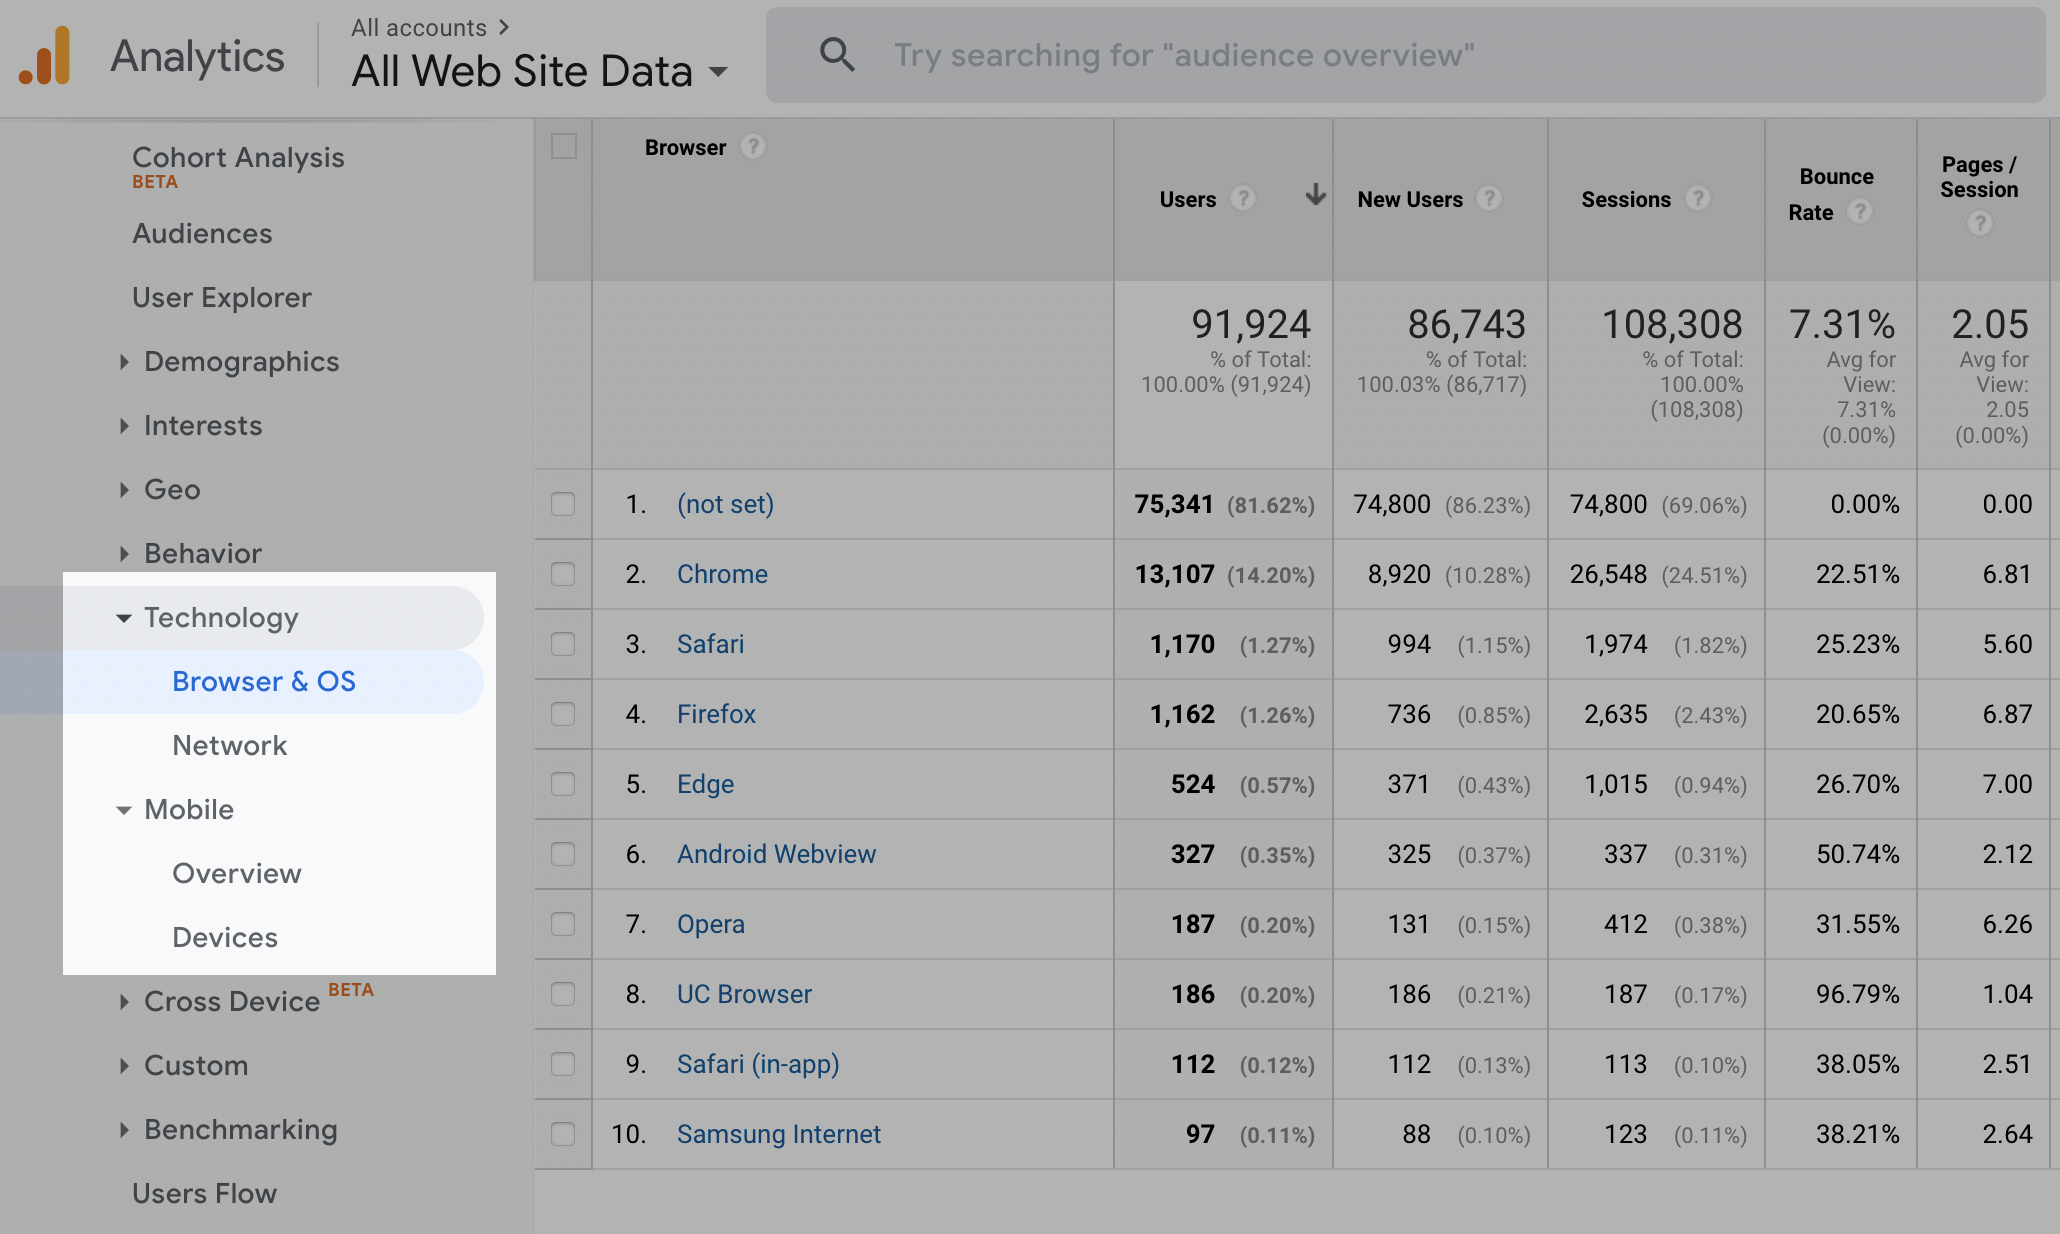The image size is (2060, 1234).
Task: Check the box for the Chrome row
Action: (563, 574)
